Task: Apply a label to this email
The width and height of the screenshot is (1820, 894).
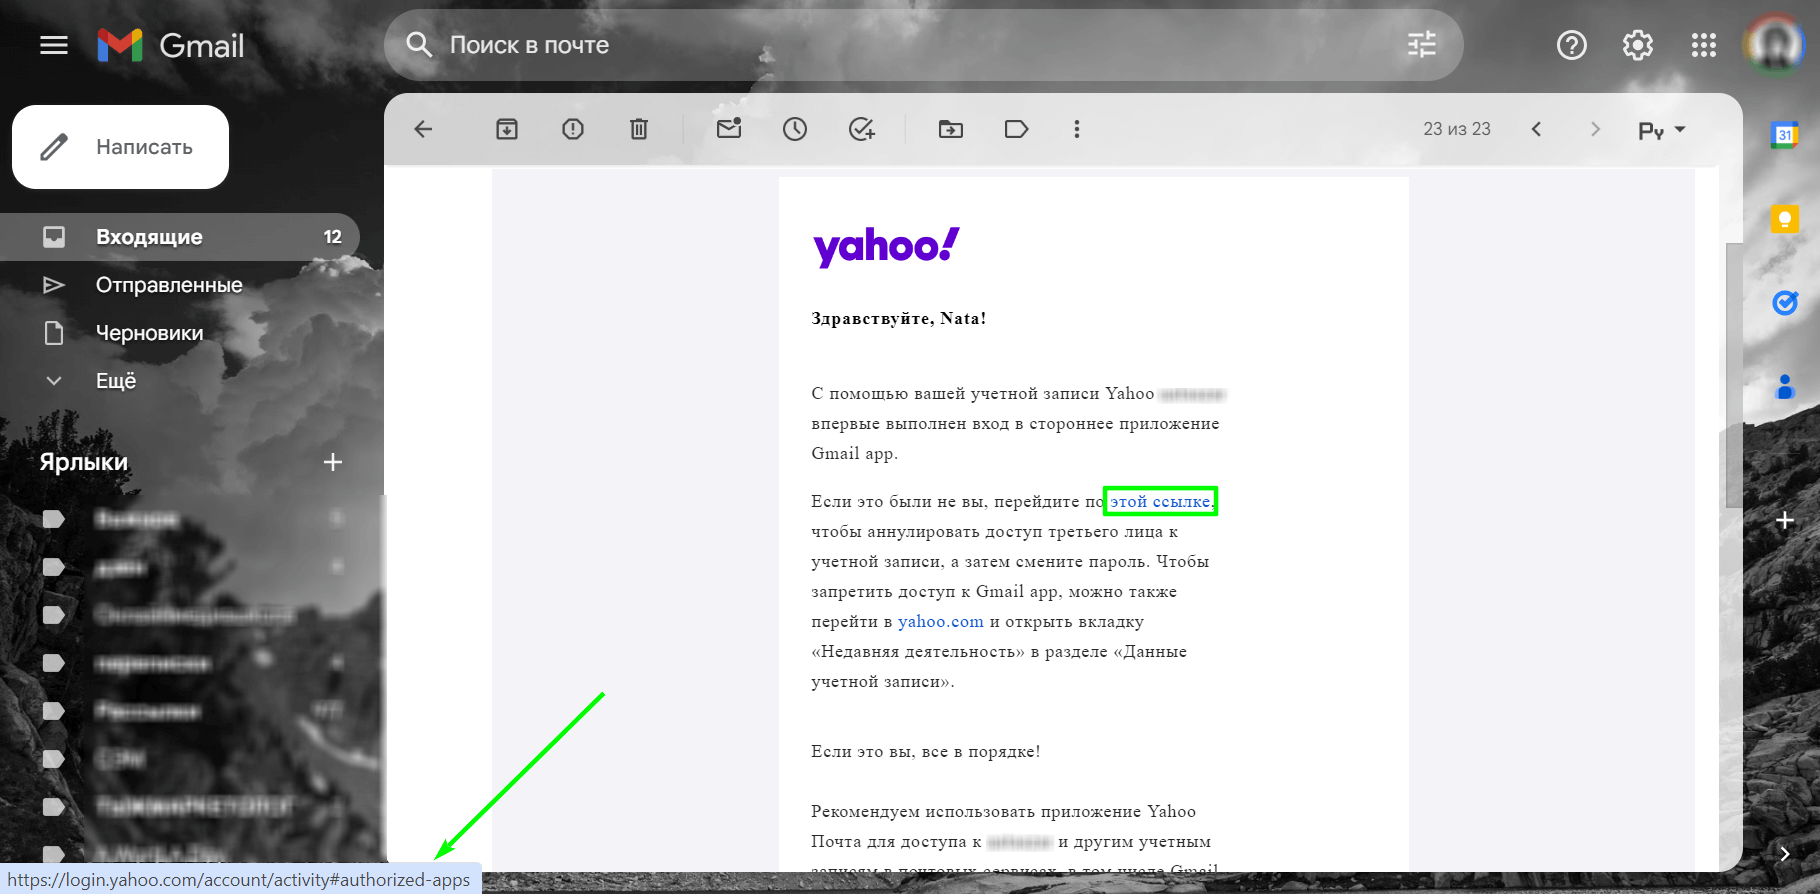Action: (1017, 129)
